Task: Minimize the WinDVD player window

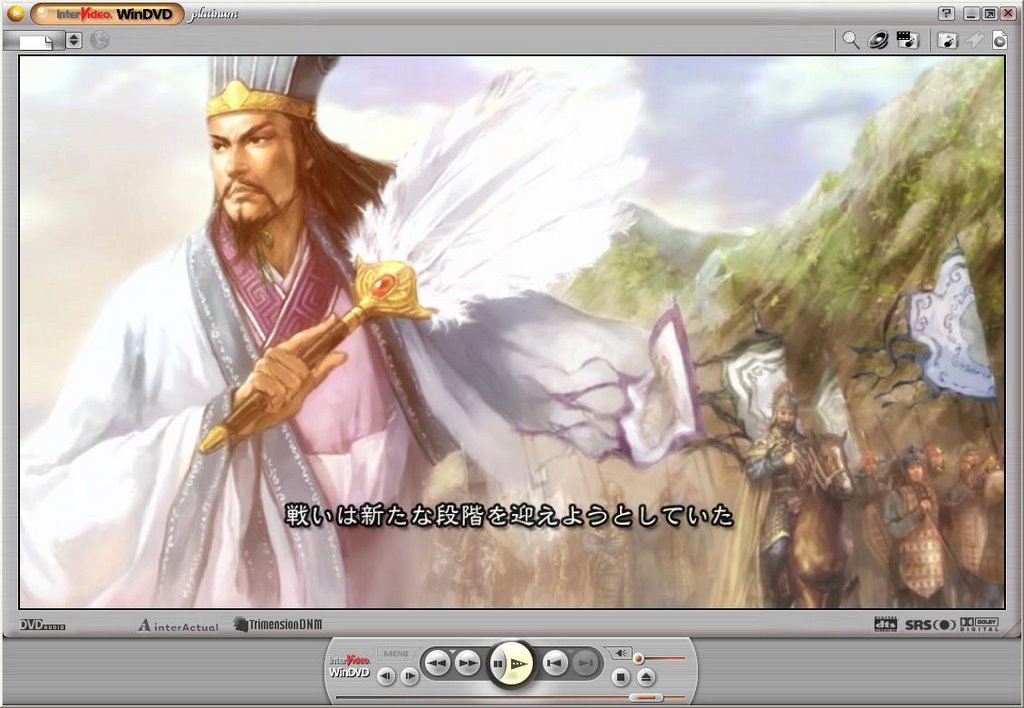Action: click(972, 14)
